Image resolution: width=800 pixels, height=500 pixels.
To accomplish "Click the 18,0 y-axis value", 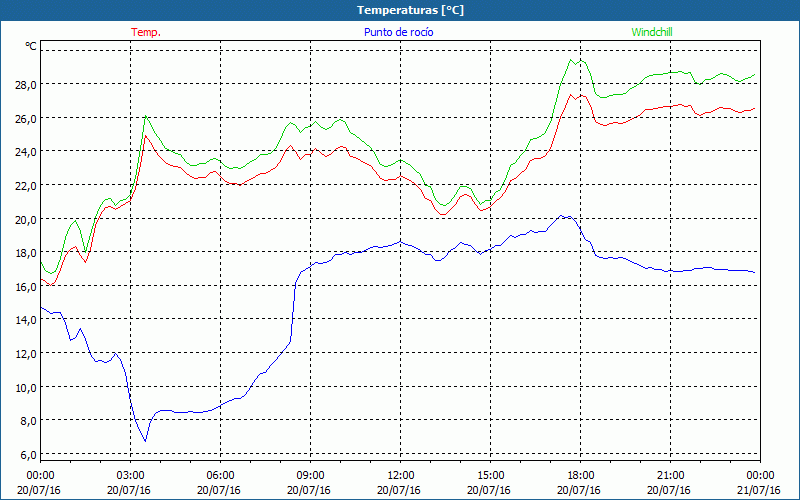I will pyautogui.click(x=26, y=253).
